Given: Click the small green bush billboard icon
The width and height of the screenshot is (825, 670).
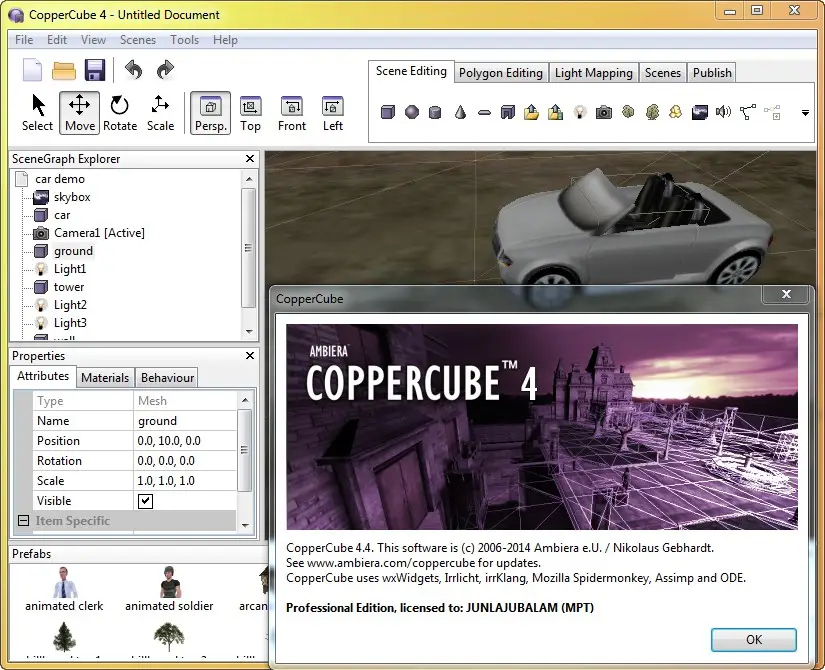Looking at the screenshot, I should (628, 112).
